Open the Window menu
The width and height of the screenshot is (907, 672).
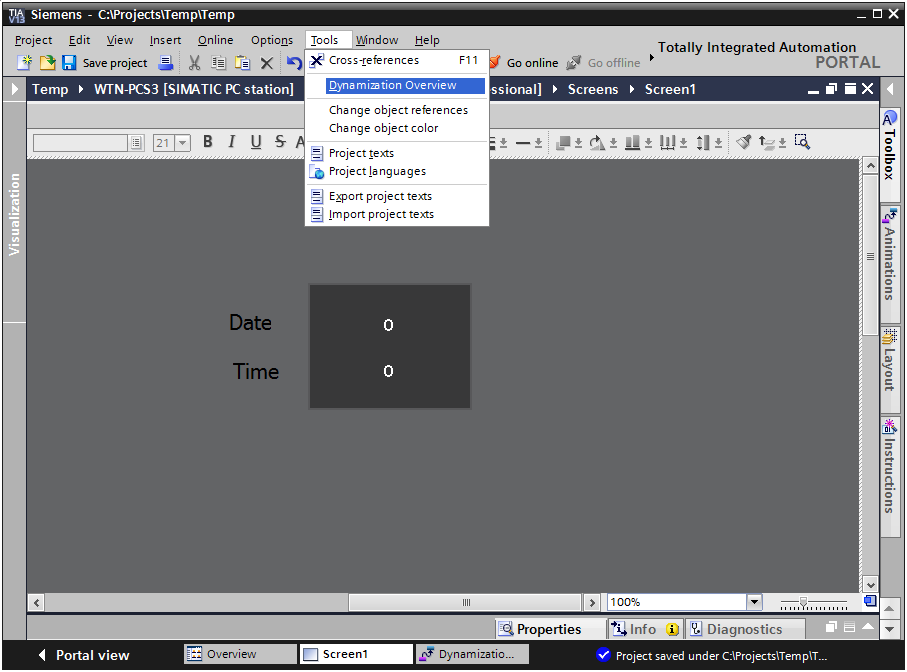click(x=377, y=40)
